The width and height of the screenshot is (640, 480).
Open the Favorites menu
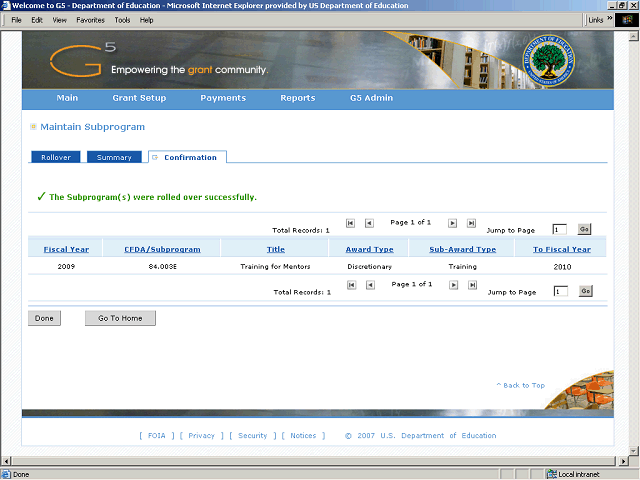91,20
